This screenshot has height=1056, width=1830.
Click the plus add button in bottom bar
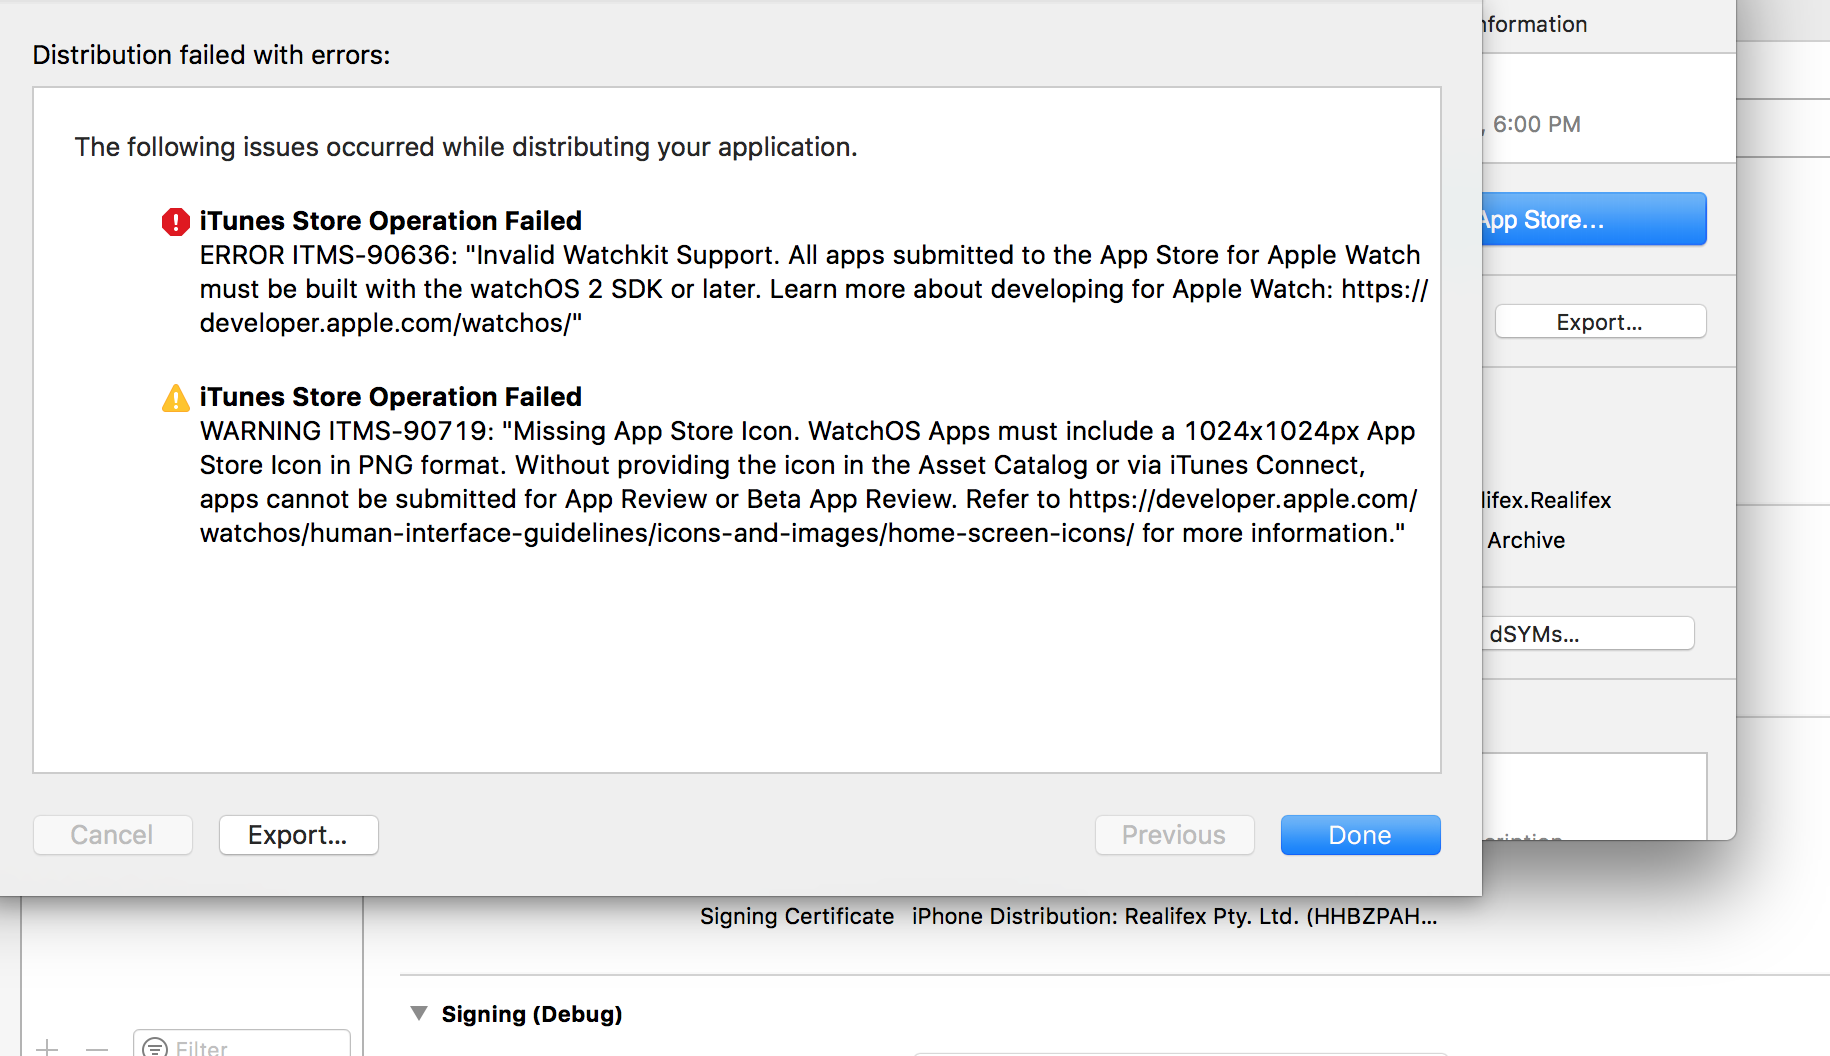pyautogui.click(x=47, y=1048)
